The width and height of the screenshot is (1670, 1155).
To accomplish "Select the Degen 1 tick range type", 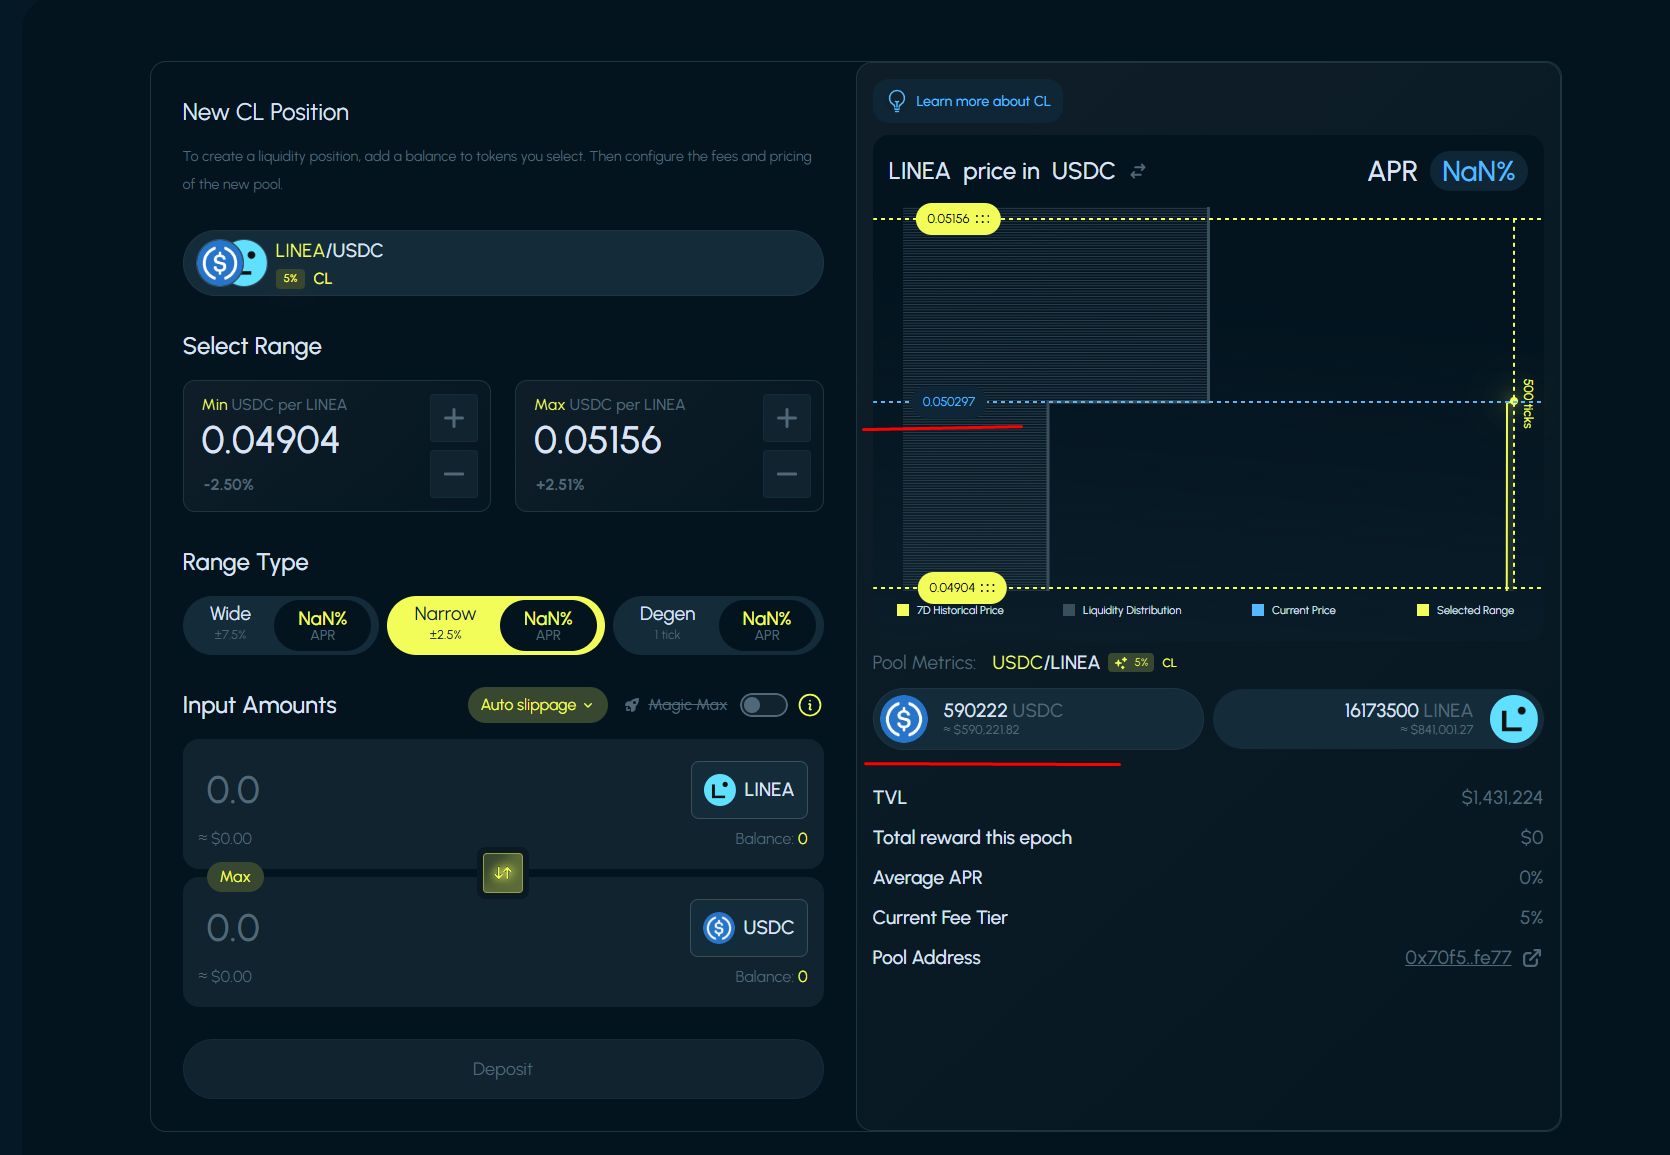I will [x=667, y=624].
